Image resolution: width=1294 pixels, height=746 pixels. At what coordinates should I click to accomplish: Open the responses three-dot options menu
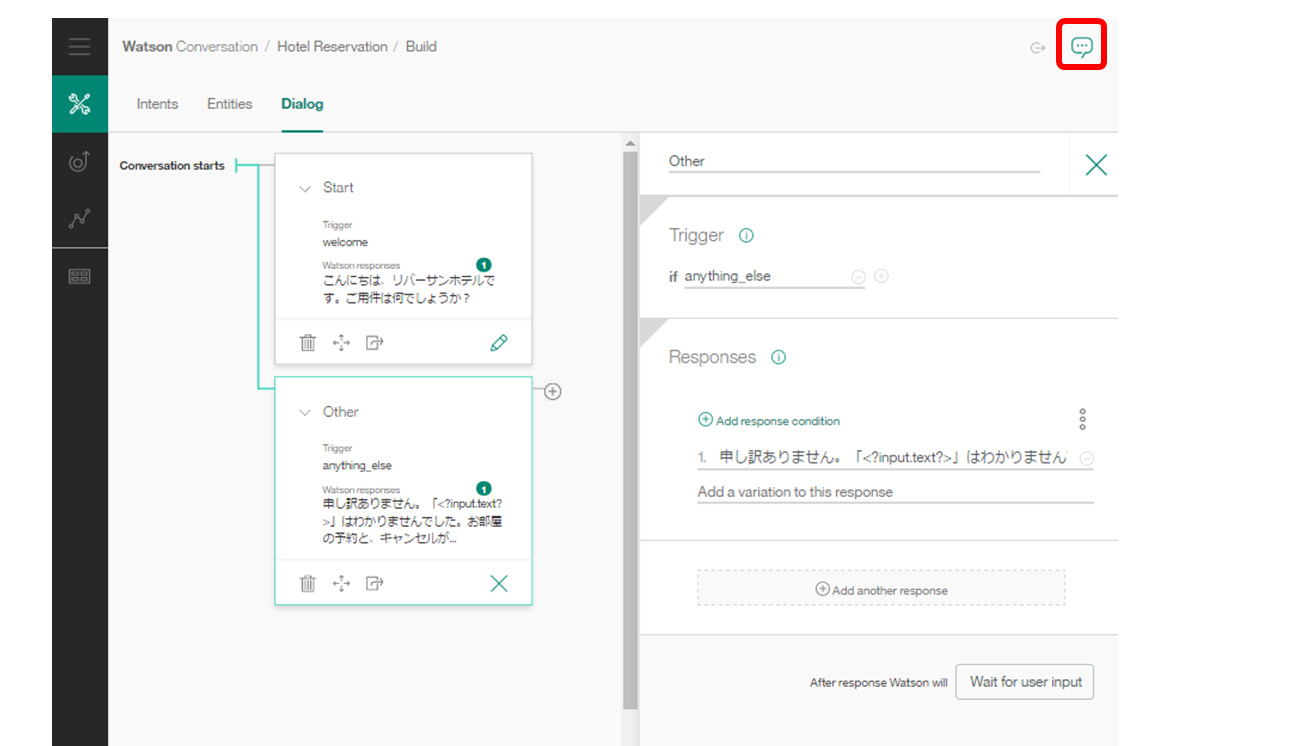coord(1082,419)
